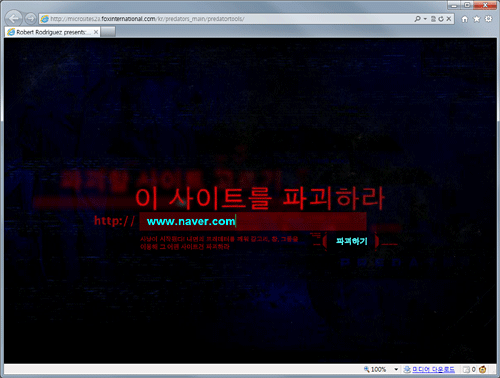Open the 미디어 다운로드 link
This screenshot has height=378, width=500.
[x=433, y=369]
